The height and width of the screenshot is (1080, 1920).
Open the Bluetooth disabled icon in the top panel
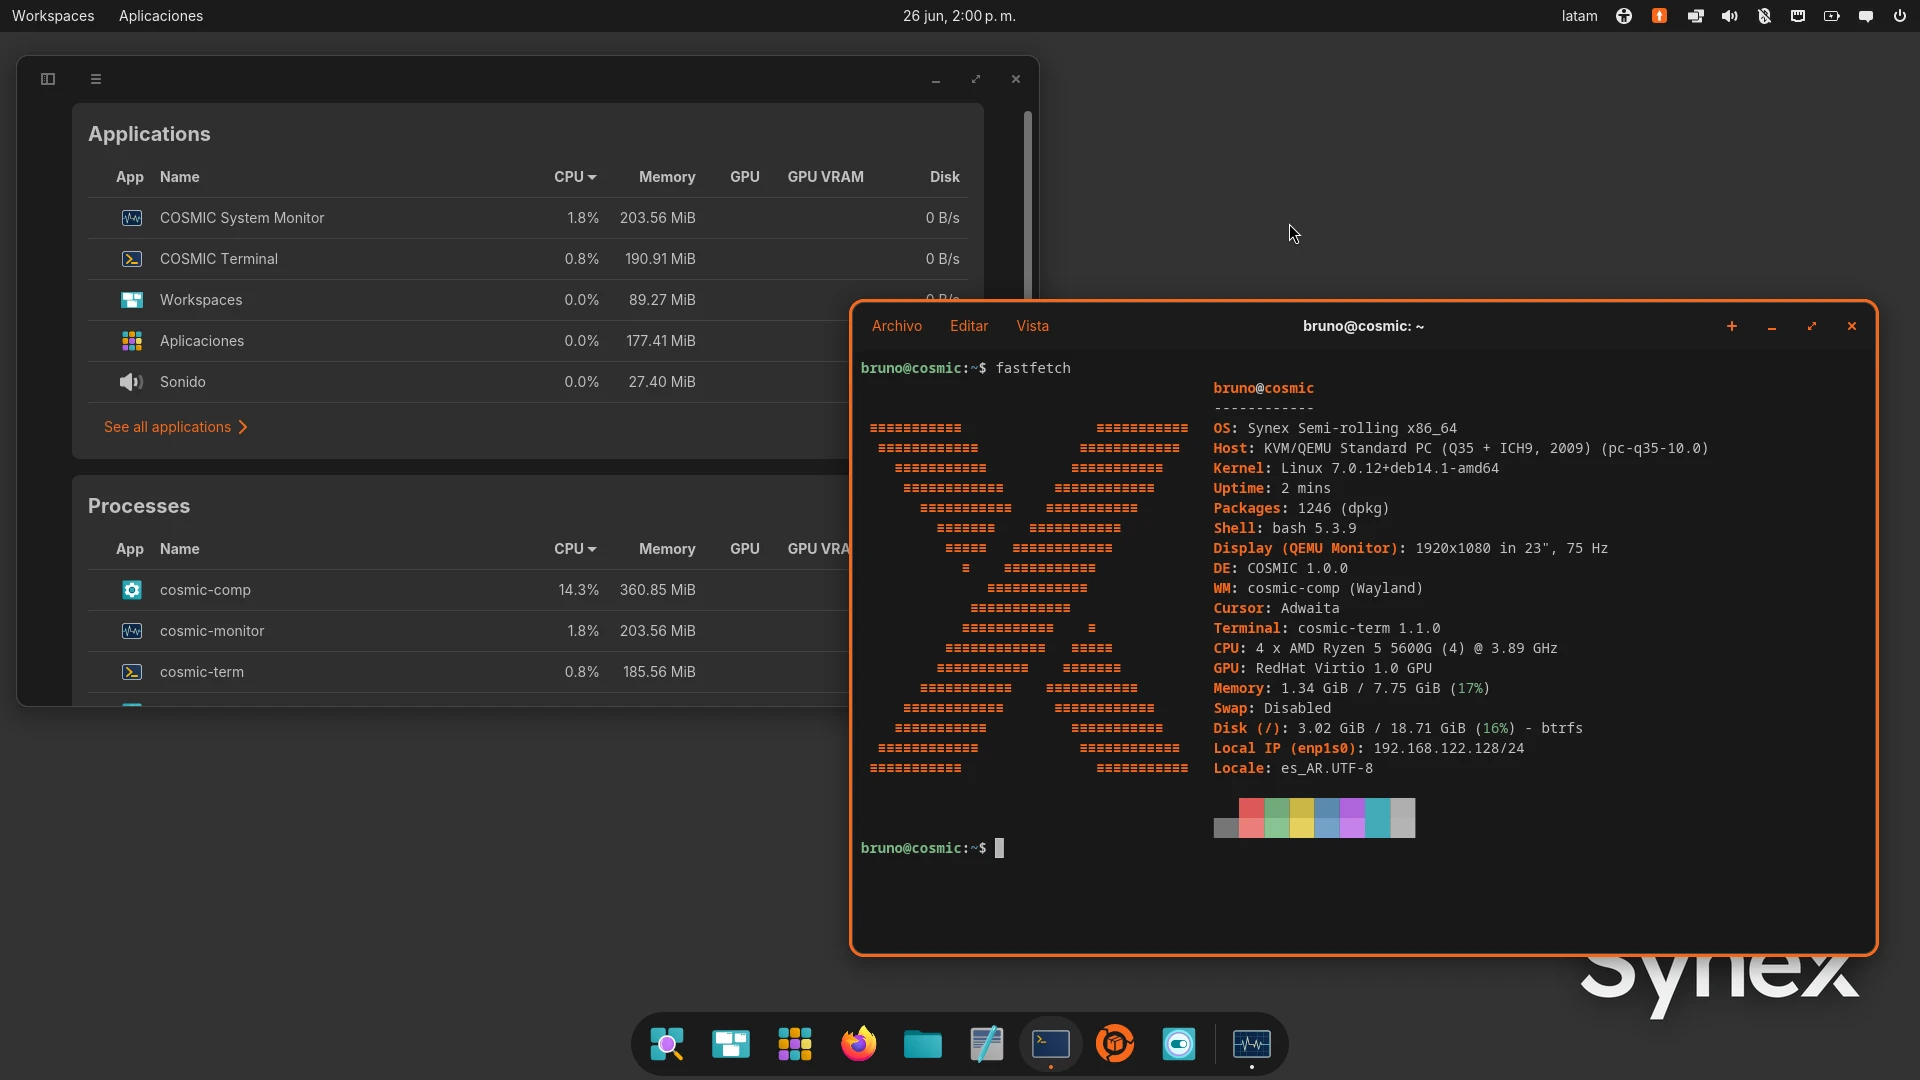[x=1764, y=16]
